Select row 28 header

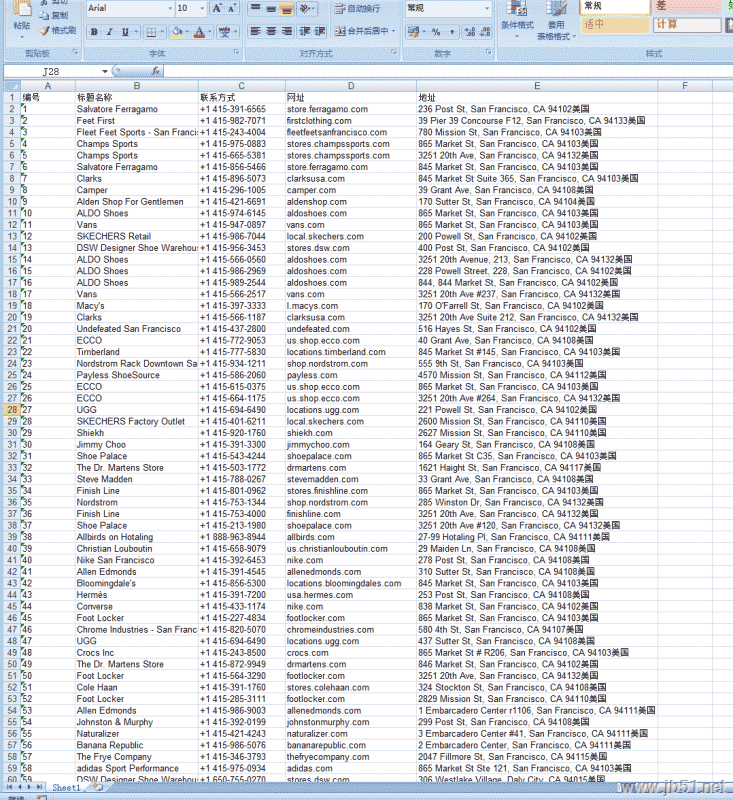point(12,410)
